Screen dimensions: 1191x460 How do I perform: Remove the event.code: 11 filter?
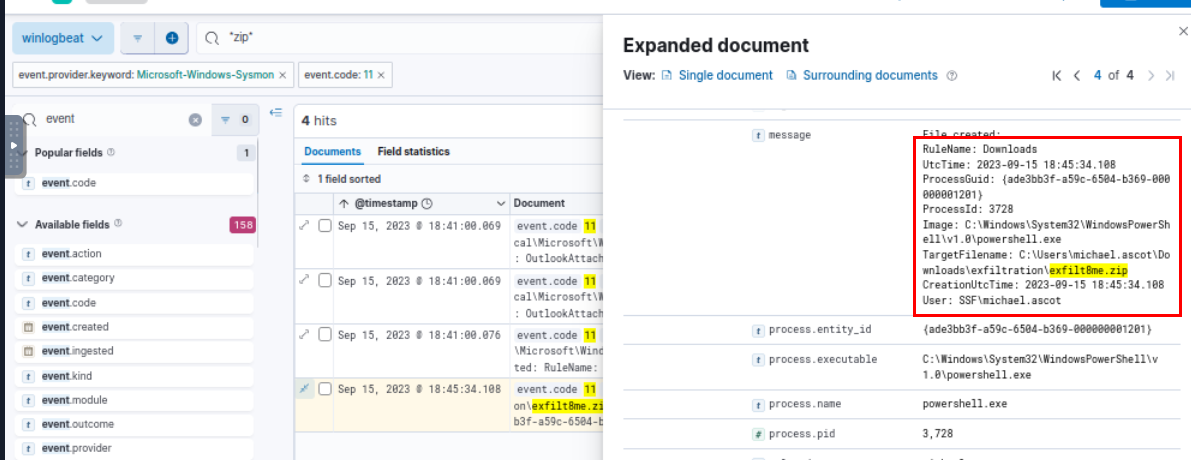[381, 75]
